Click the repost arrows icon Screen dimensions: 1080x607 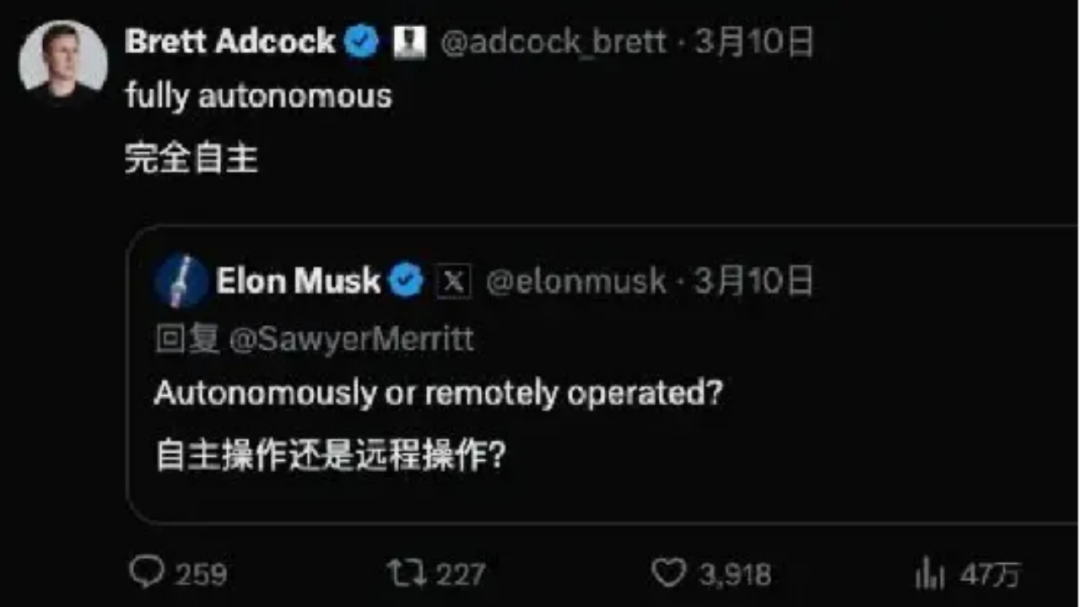point(406,573)
